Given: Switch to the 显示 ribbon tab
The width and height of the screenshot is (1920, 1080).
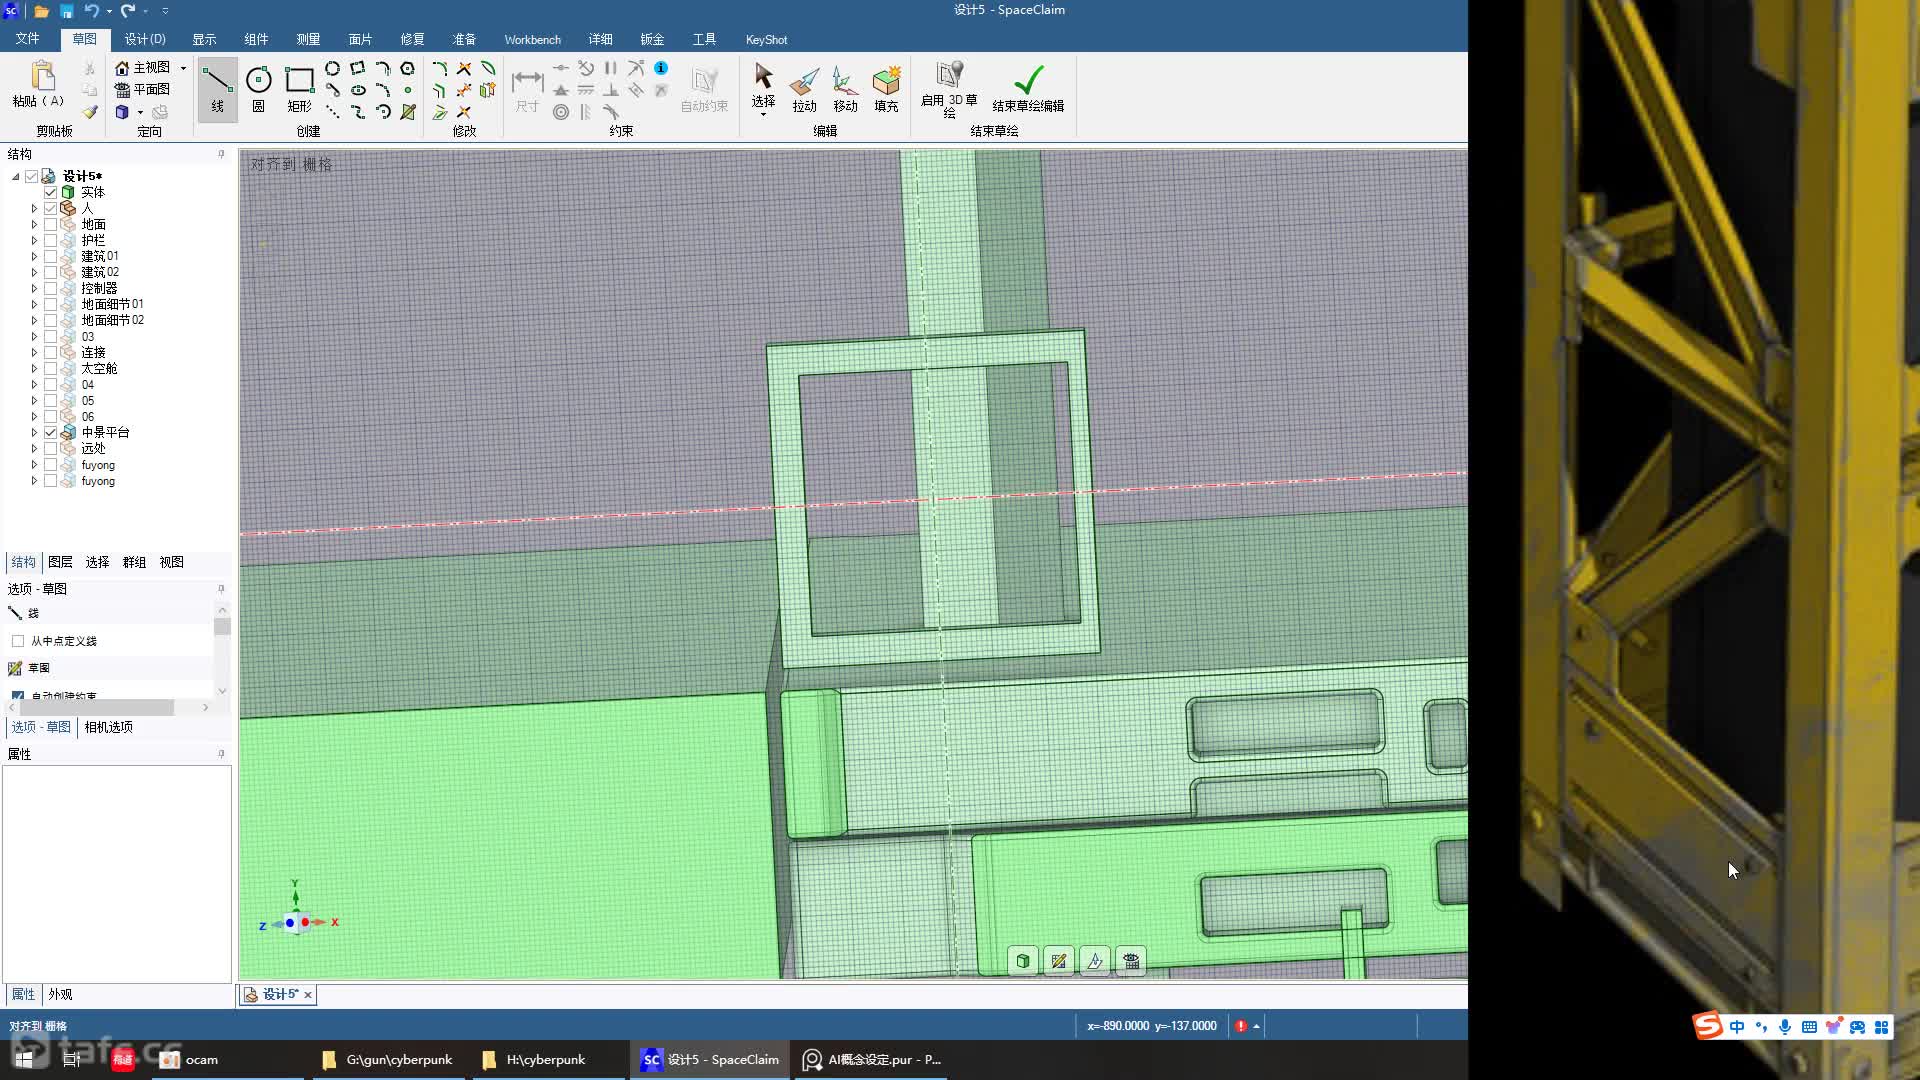Looking at the screenshot, I should pos(204,39).
